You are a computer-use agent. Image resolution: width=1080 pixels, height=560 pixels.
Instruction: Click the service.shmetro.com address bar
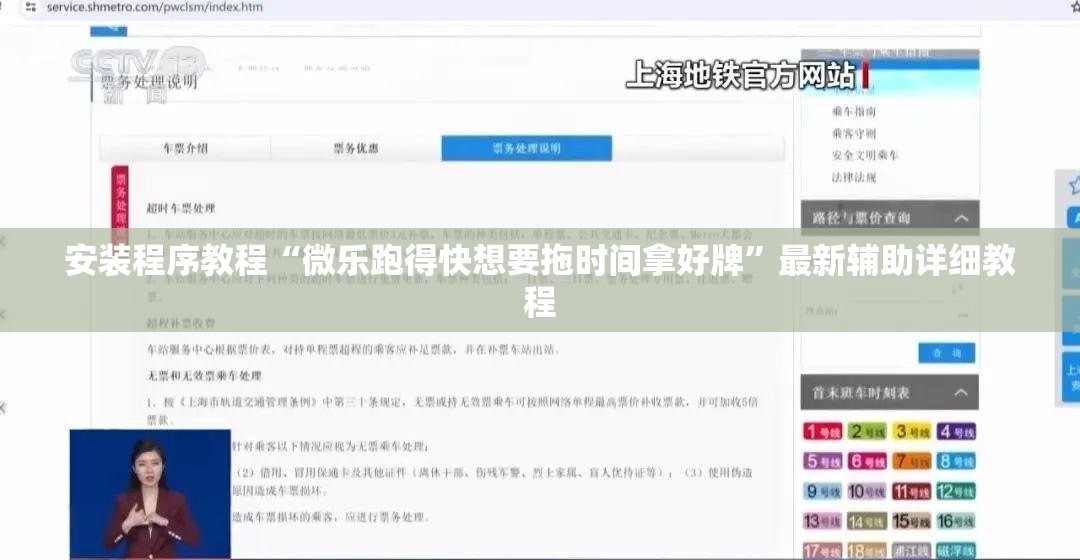pos(154,7)
